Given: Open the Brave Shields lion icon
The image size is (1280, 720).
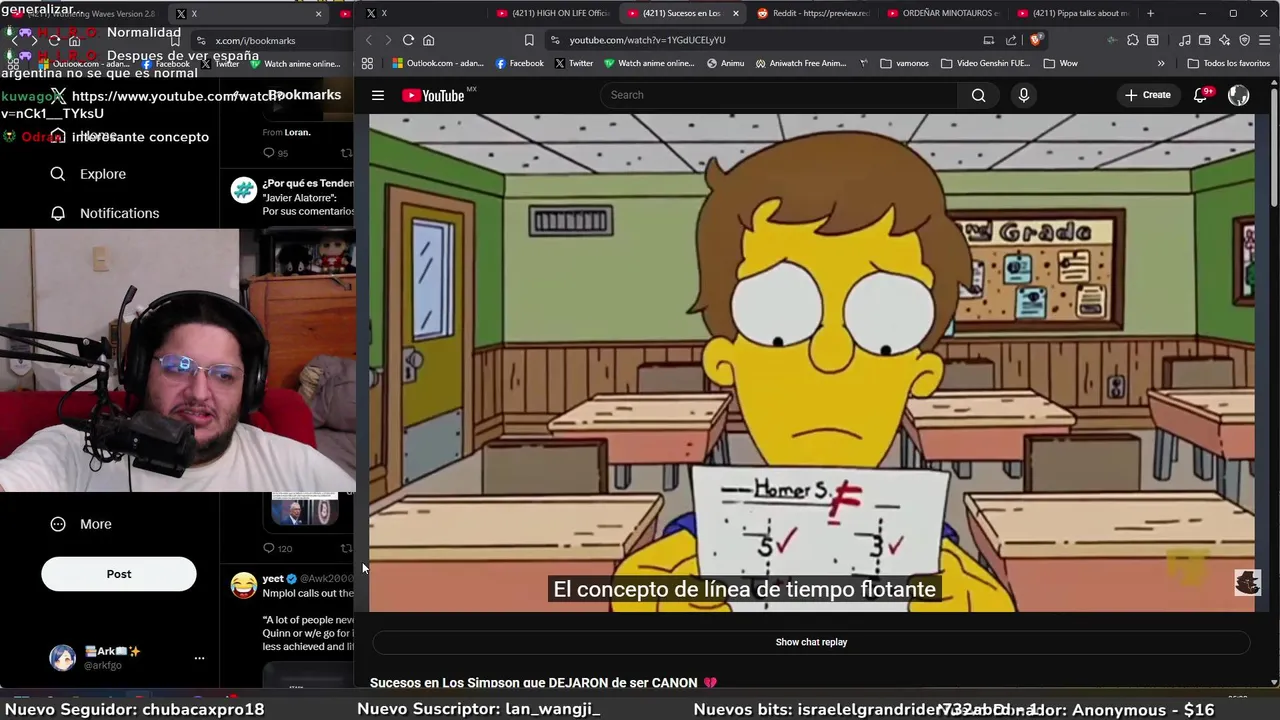Looking at the screenshot, I should (x=1035, y=40).
